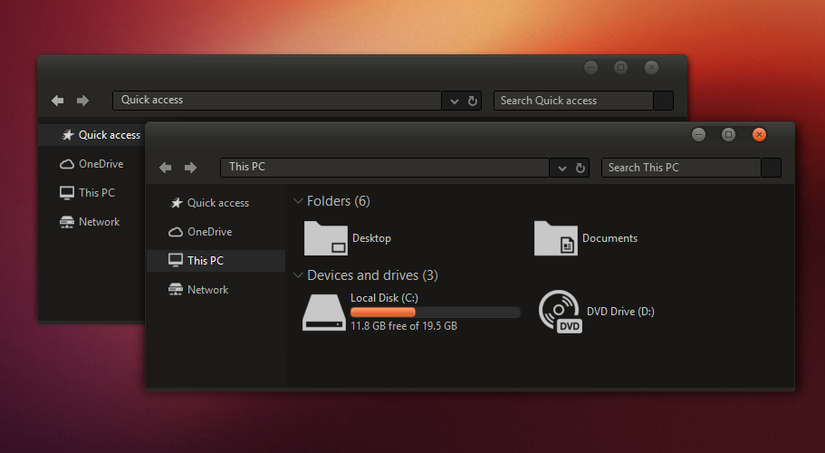Select the Documents folder icon
Screen dimensions: 825x453
tap(556, 238)
